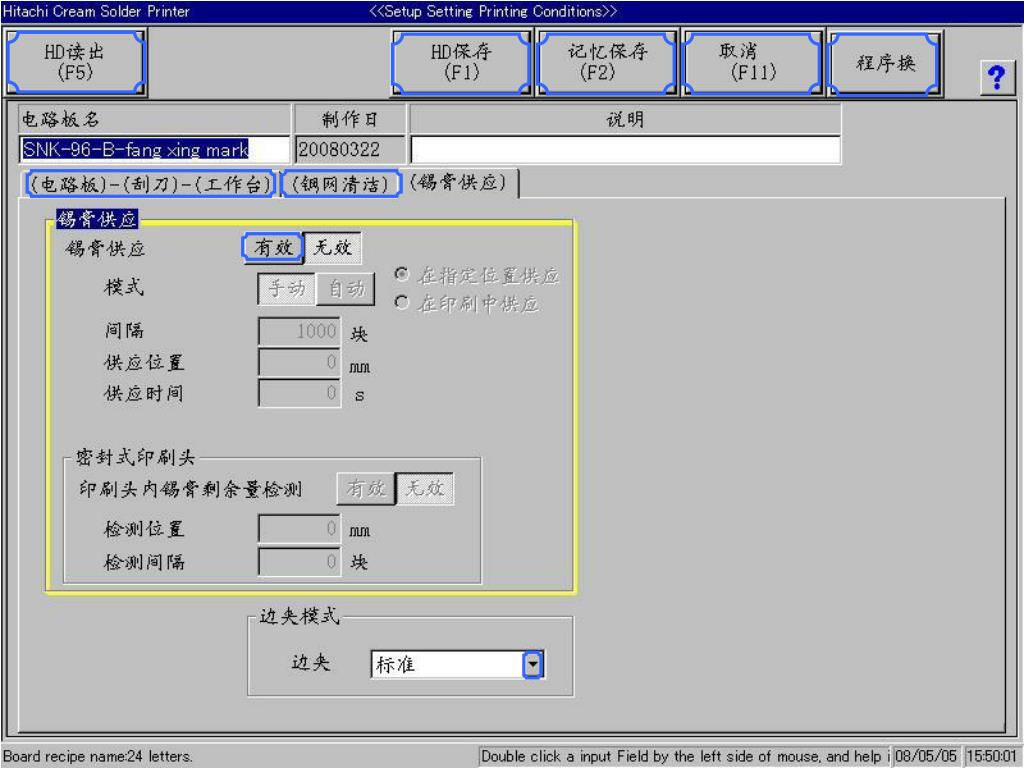This screenshot has height=768, width=1024.
Task: Click the status bar message starting "Double click a input Field"
Action: (x=684, y=756)
